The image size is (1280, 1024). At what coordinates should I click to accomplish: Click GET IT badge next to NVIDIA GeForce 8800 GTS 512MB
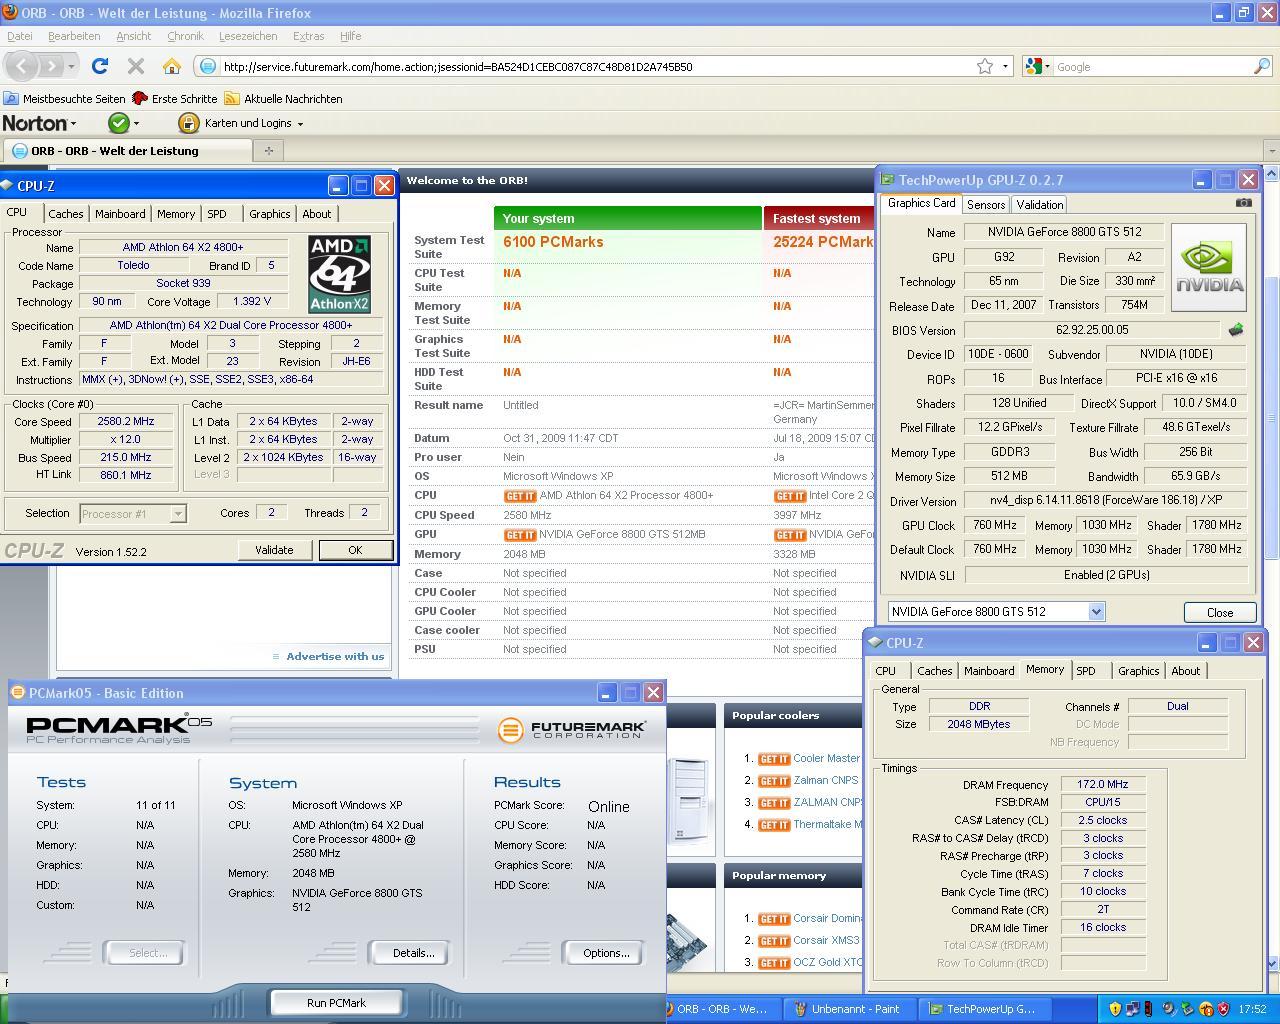pos(519,535)
